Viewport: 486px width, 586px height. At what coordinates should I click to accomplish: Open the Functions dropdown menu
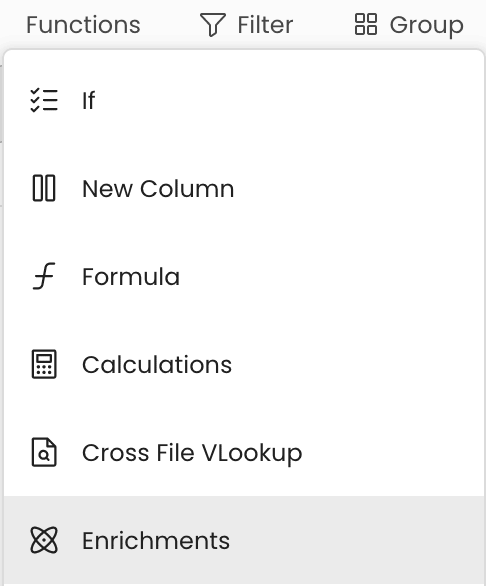coord(83,25)
